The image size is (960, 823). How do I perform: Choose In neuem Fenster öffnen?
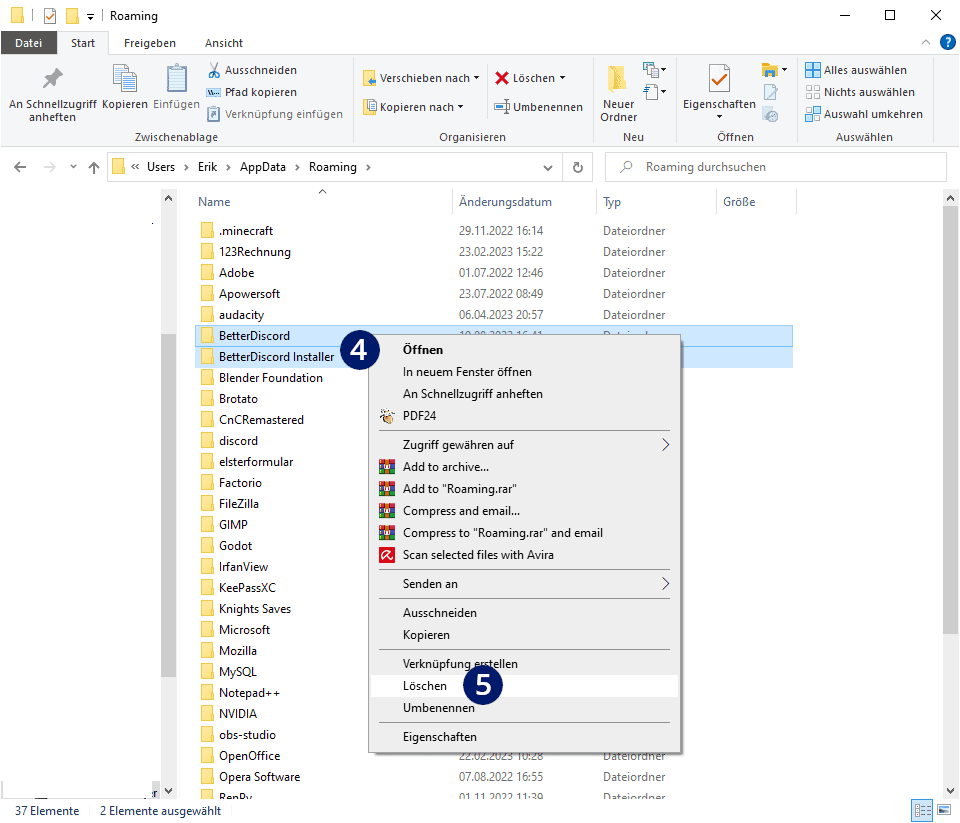click(524, 372)
